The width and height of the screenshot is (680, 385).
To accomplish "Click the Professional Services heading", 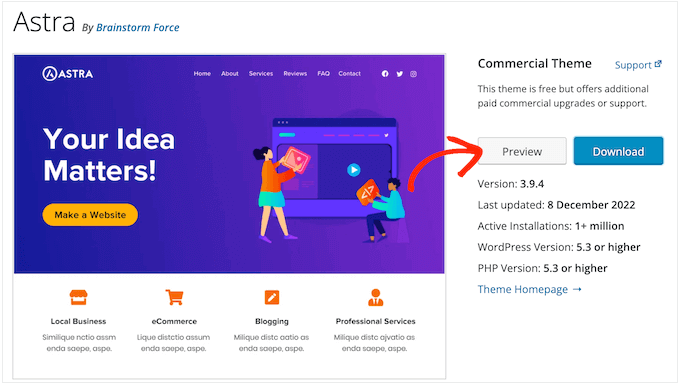I will coord(376,321).
